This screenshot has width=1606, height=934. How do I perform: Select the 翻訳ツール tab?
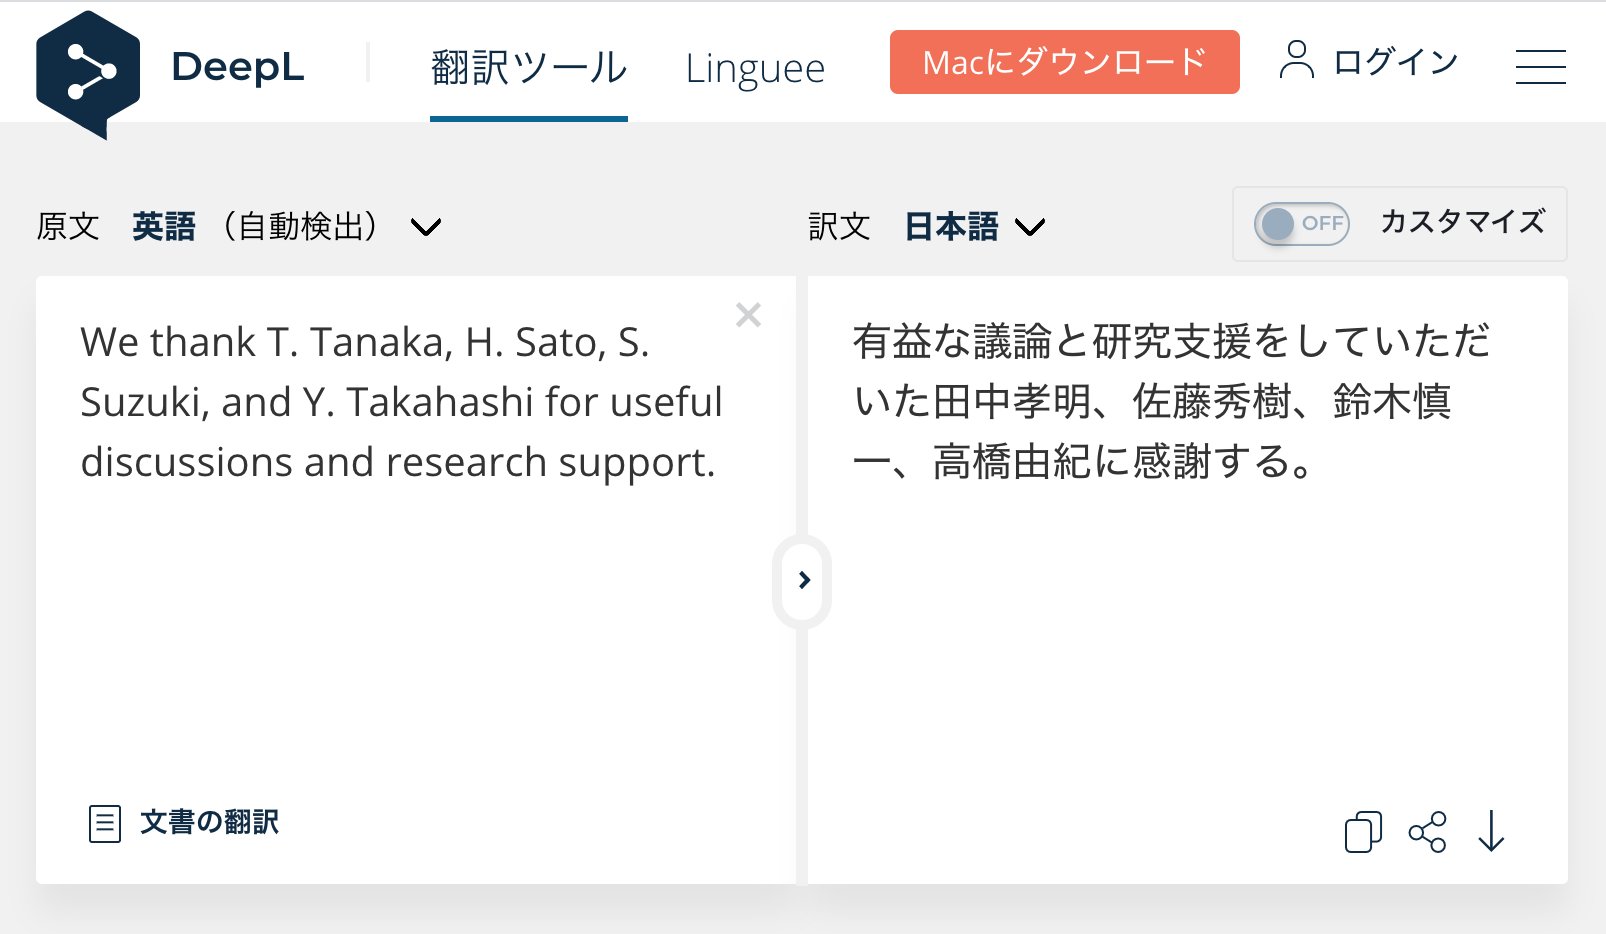point(529,68)
